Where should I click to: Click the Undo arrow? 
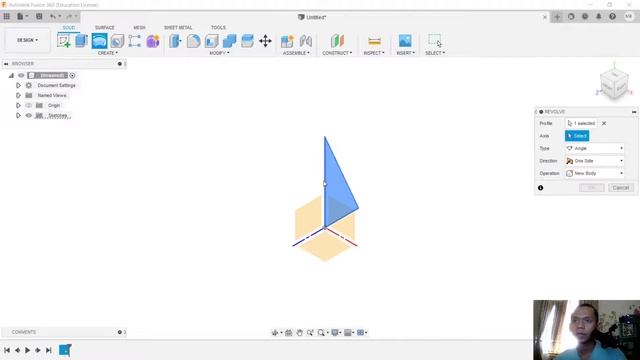tap(53, 16)
